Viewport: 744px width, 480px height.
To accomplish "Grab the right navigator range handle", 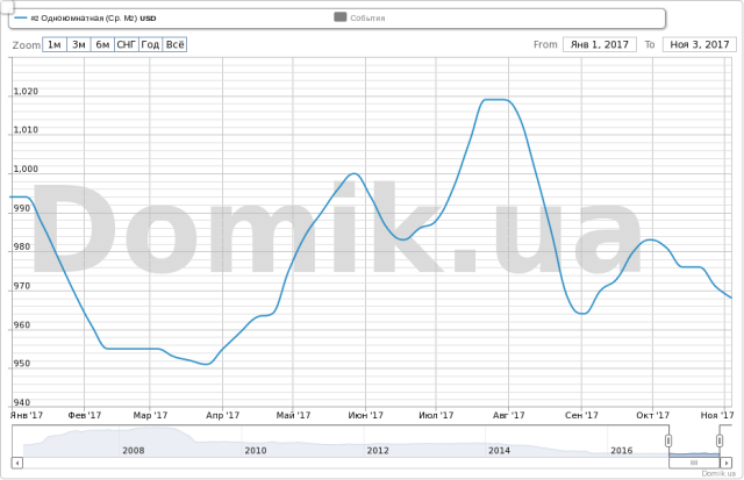I will (719, 441).
